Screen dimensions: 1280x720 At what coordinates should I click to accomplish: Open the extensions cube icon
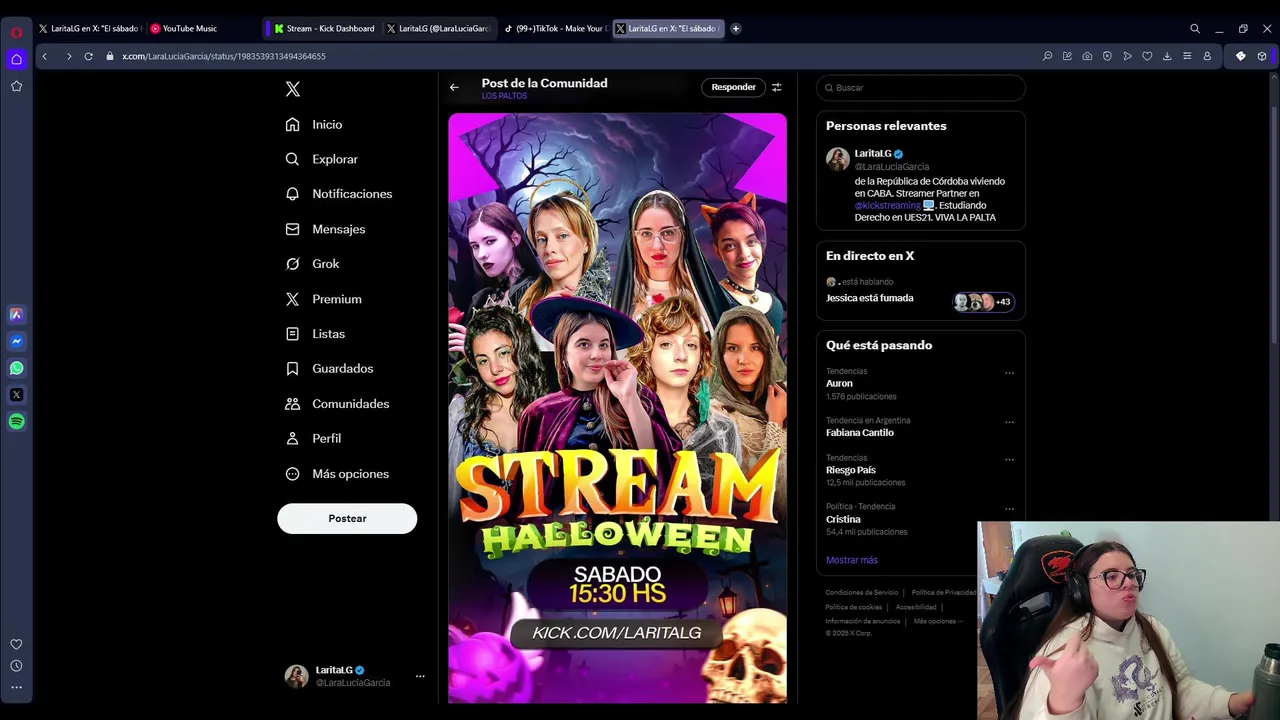click(1262, 56)
